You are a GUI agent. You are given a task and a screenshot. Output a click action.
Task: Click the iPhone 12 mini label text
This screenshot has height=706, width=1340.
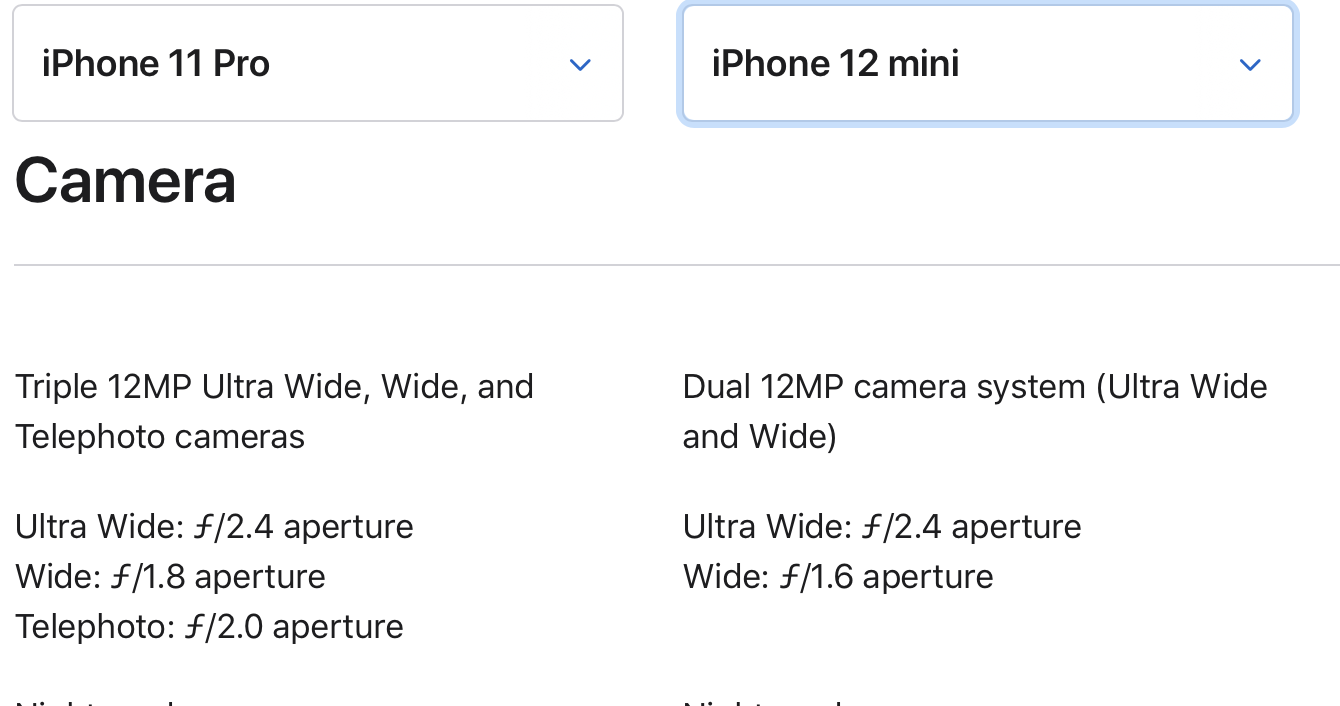(x=835, y=64)
